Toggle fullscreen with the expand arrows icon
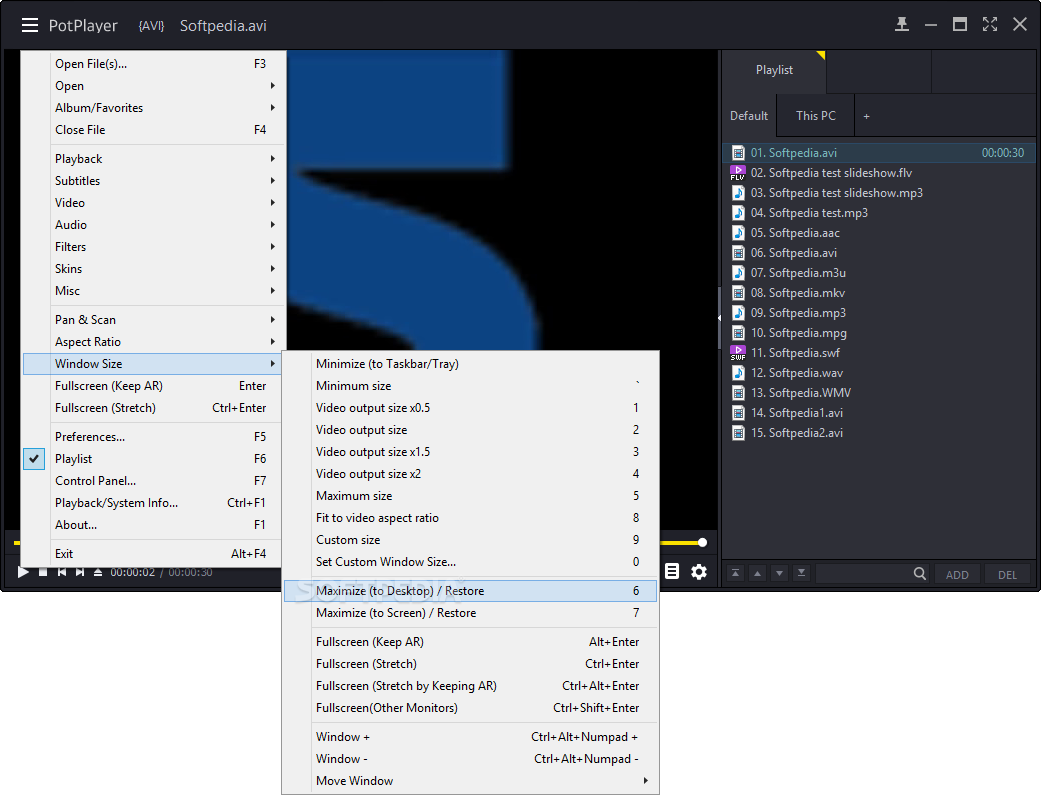The image size is (1041, 795). [x=990, y=25]
